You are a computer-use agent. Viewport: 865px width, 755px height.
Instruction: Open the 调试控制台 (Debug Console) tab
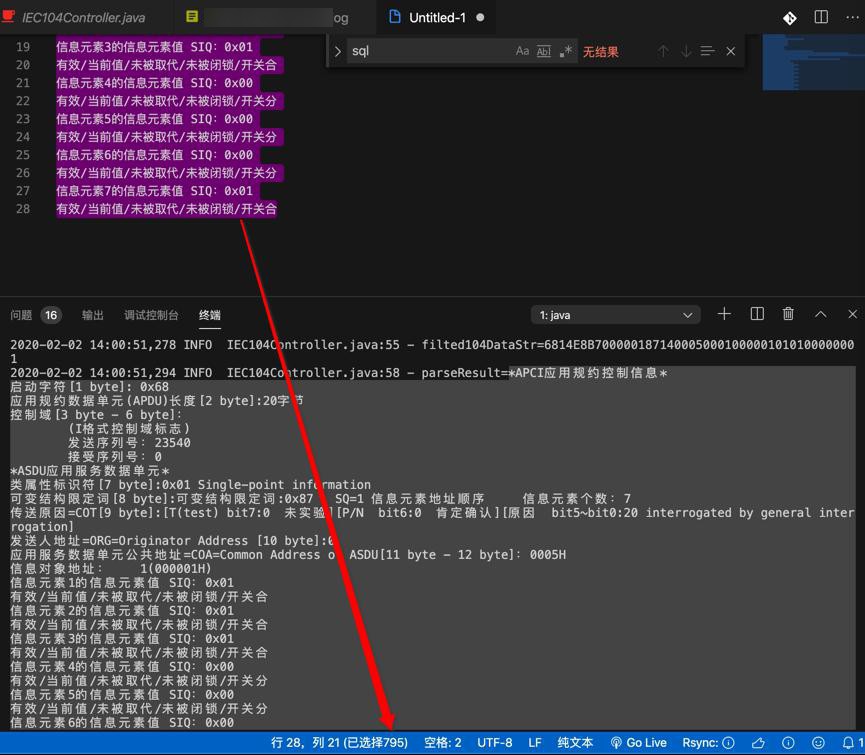pos(151,315)
